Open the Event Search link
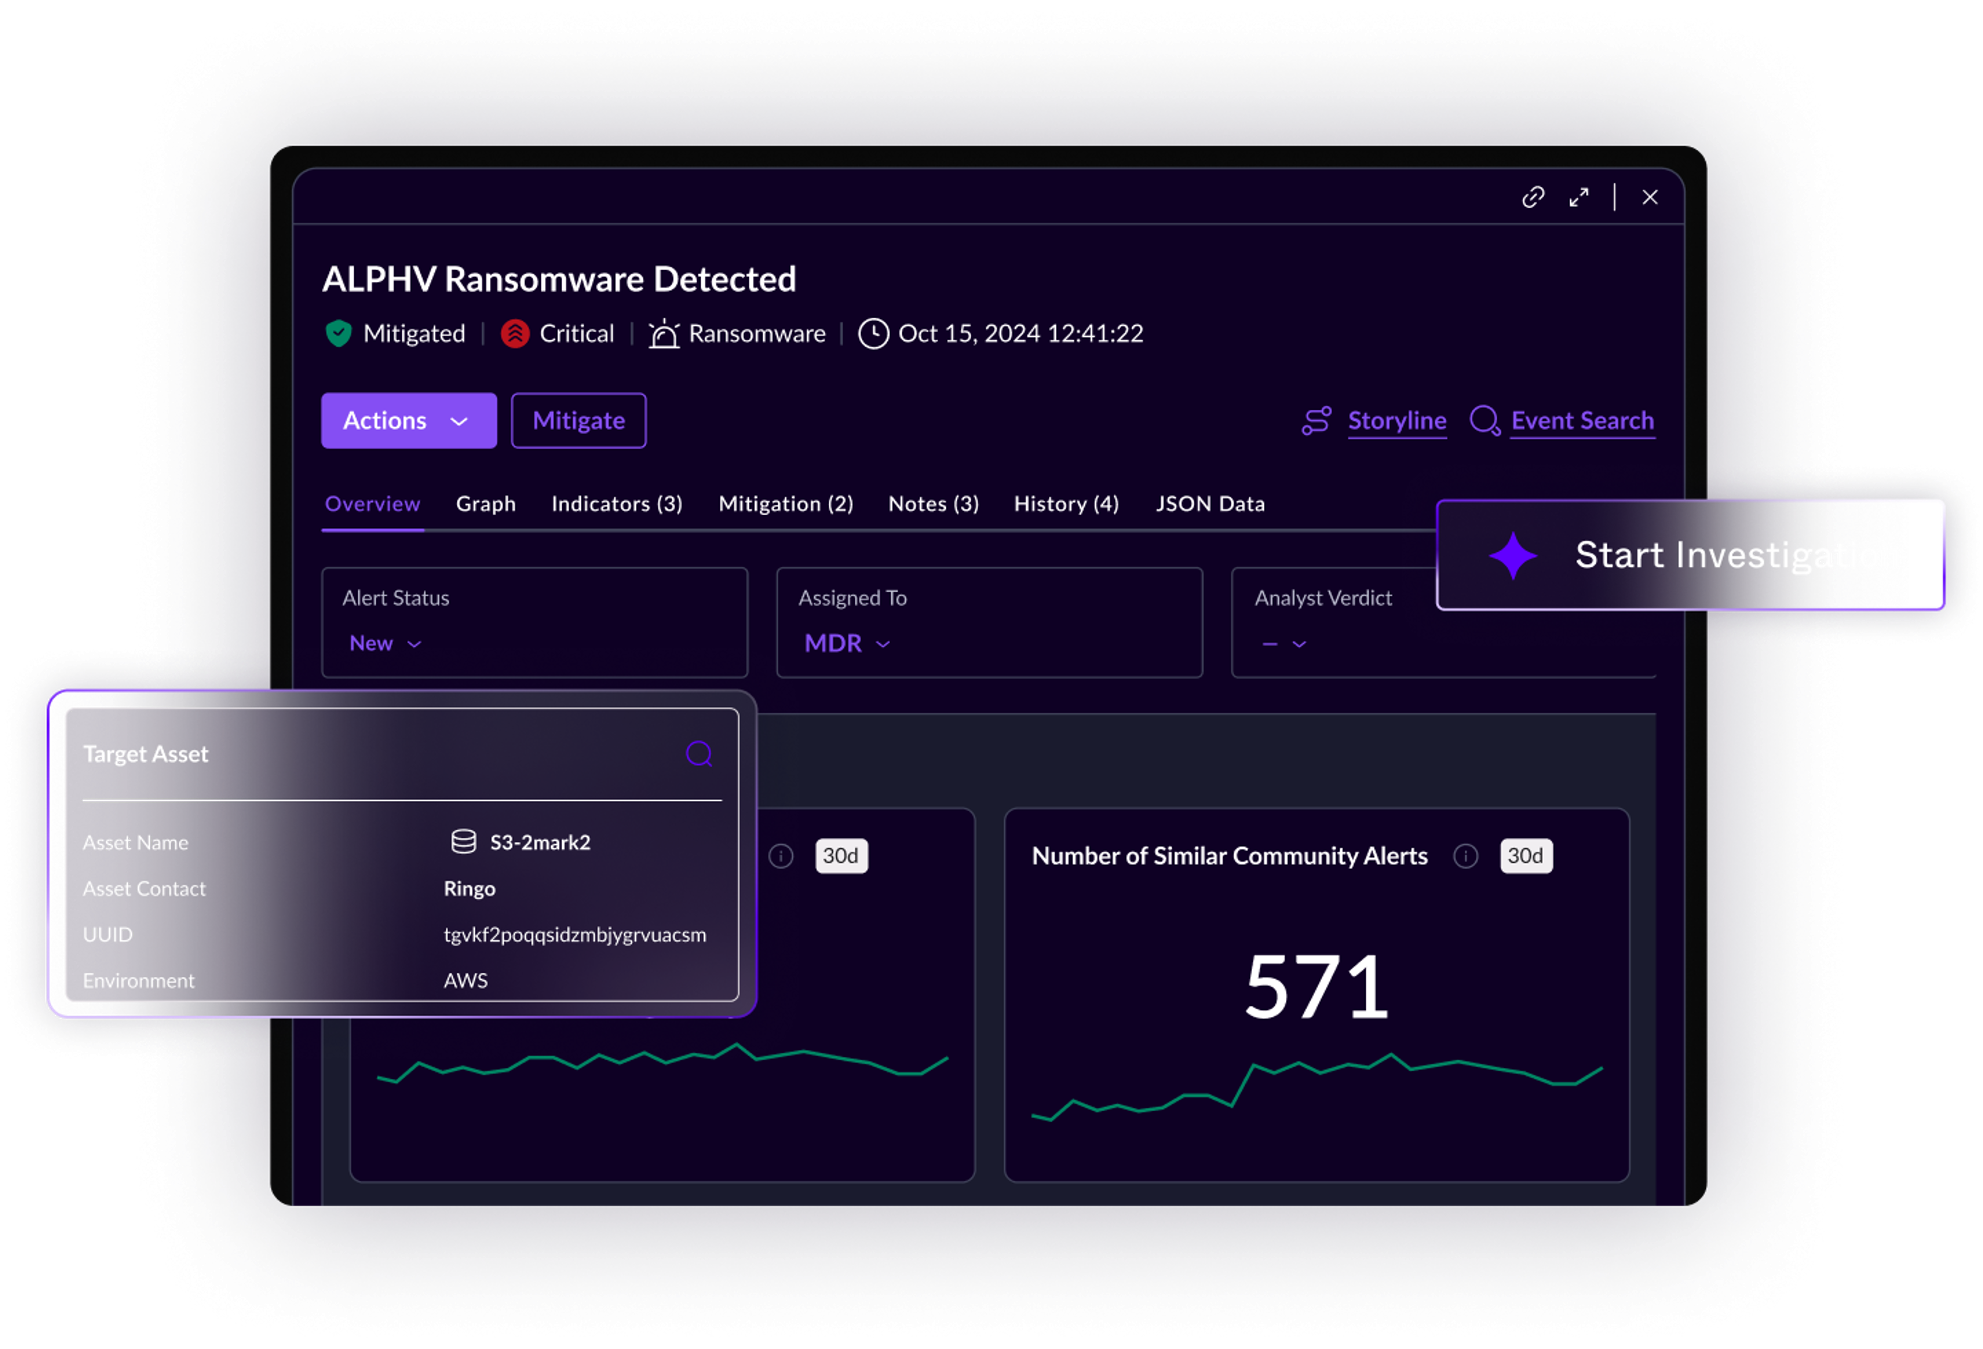 click(x=1582, y=421)
